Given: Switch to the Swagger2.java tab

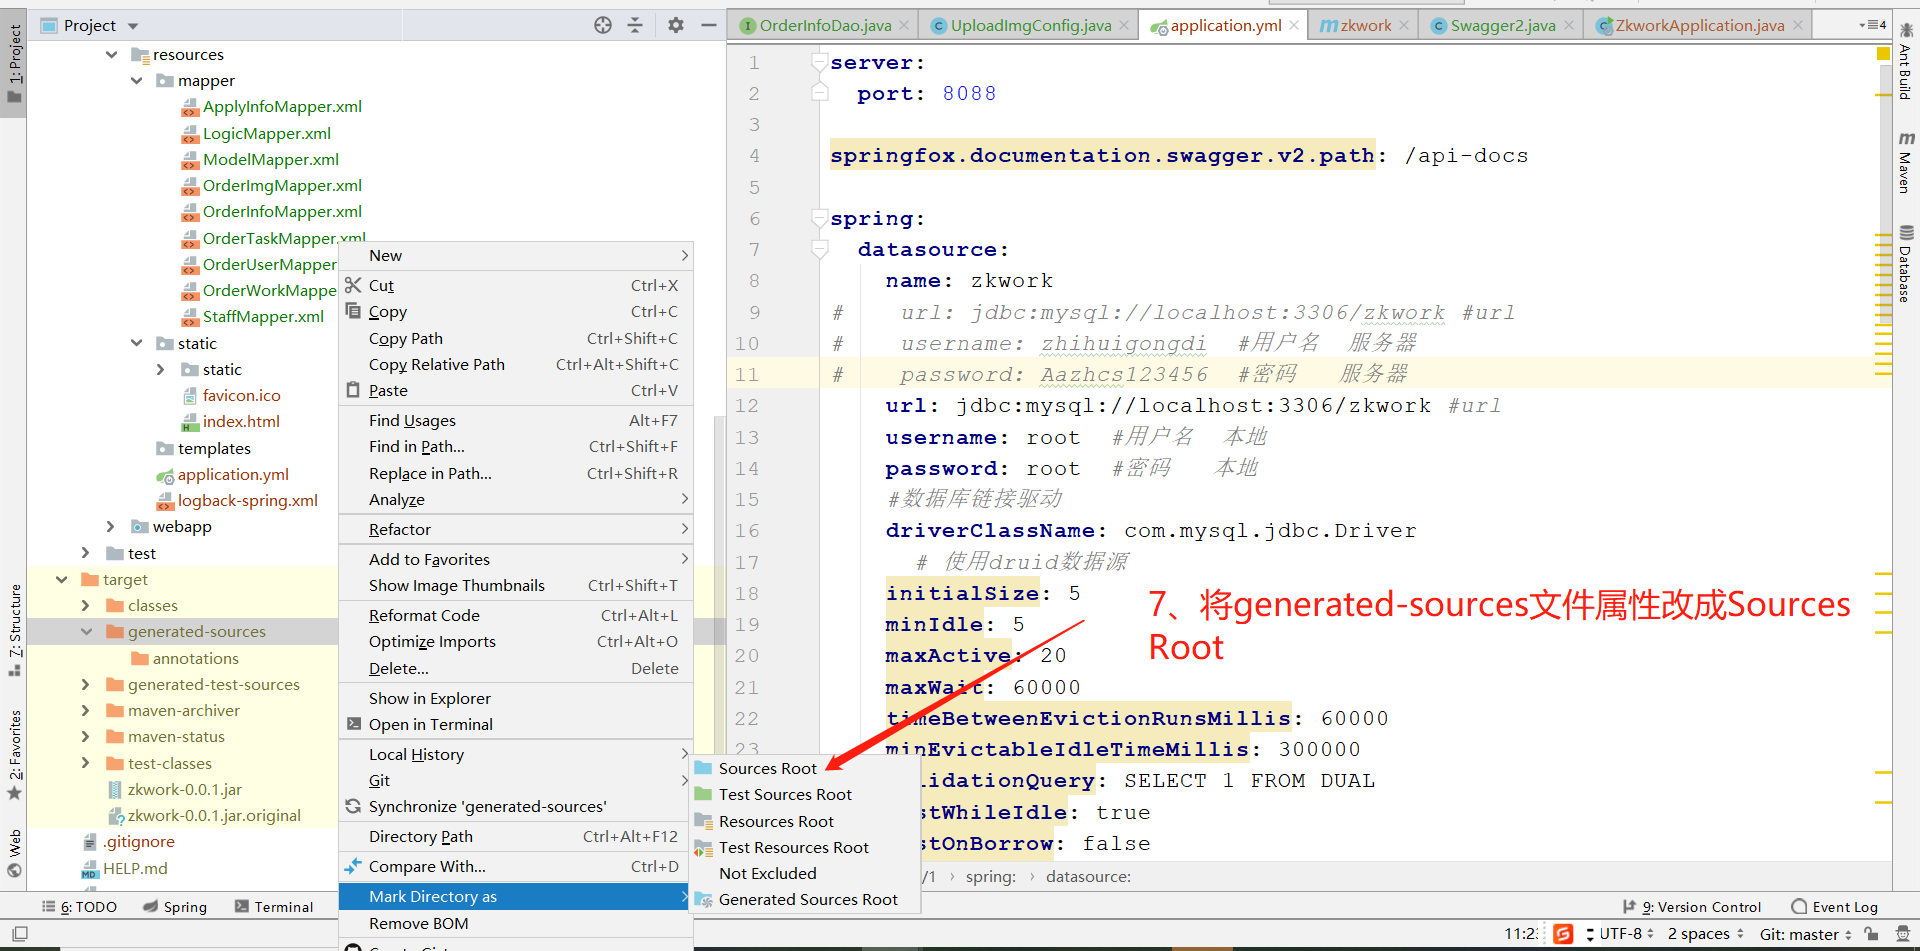Looking at the screenshot, I should [1502, 25].
